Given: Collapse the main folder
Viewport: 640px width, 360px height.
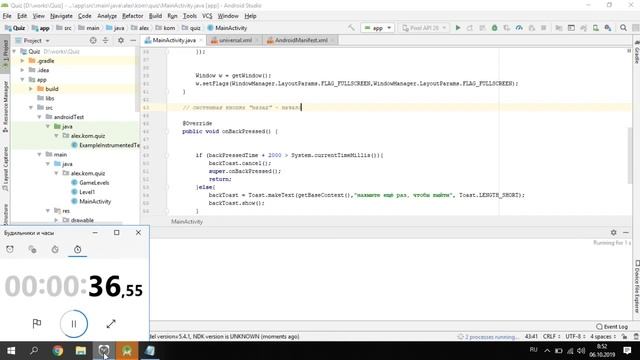Looking at the screenshot, I should [x=40, y=155].
